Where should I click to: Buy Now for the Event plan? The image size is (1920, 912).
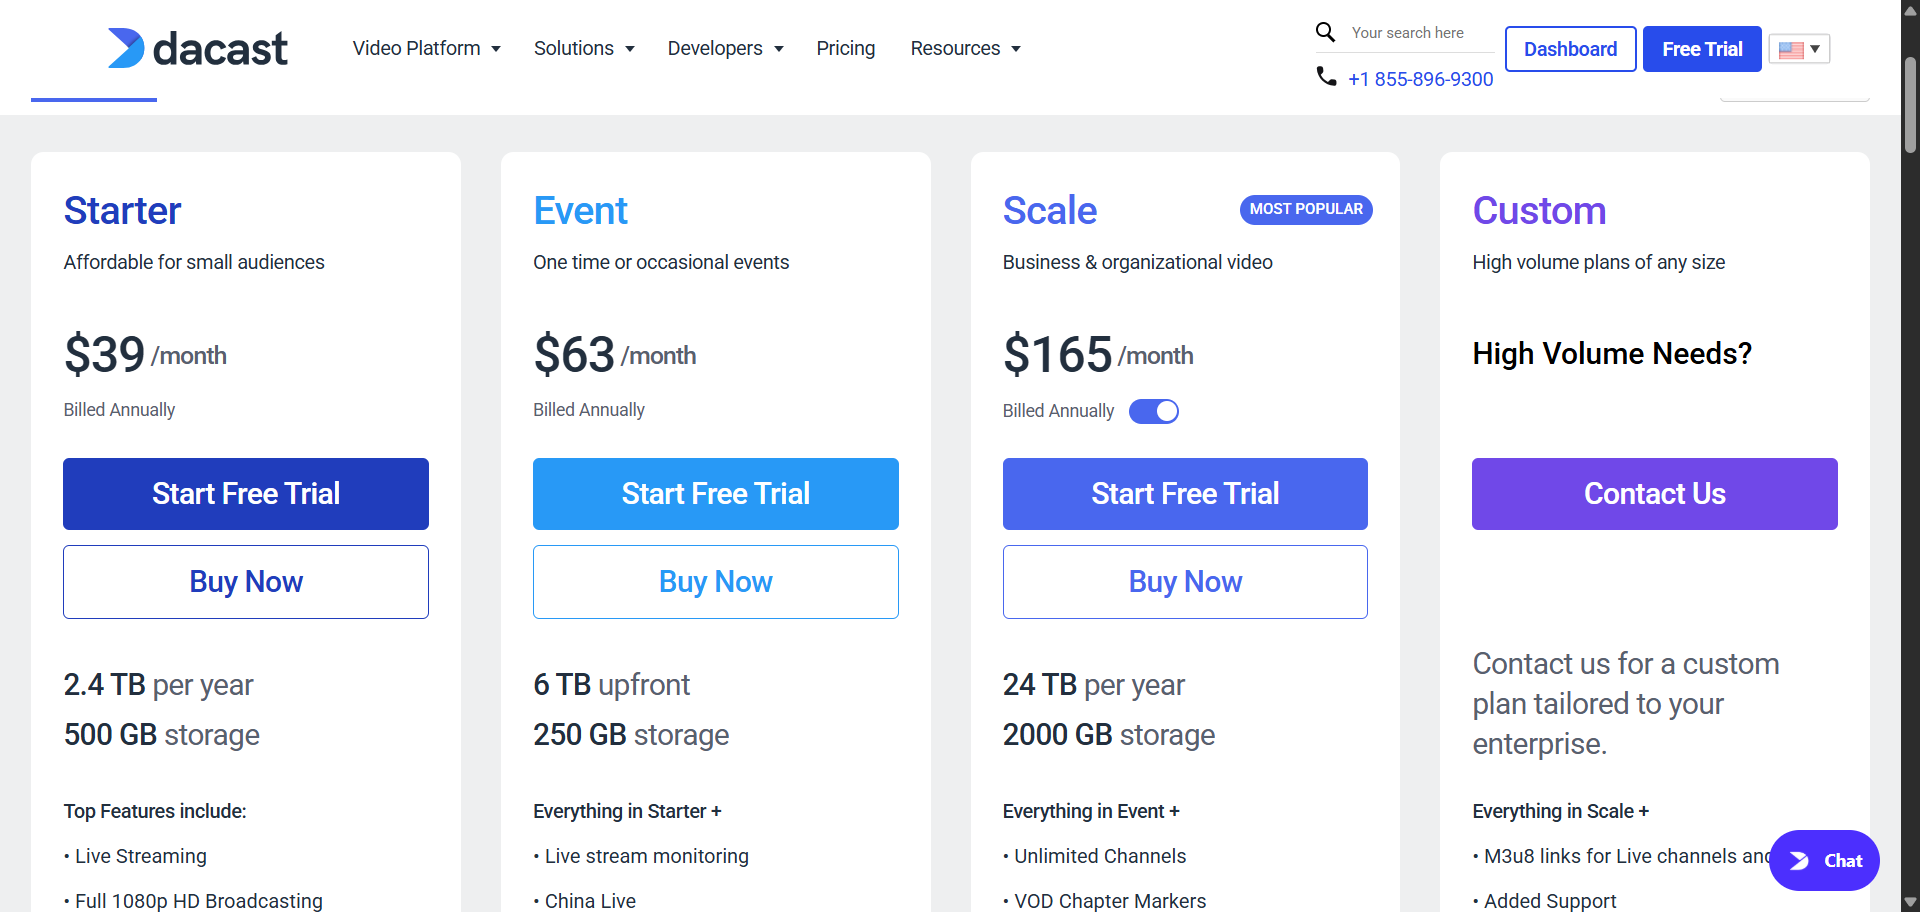click(x=716, y=582)
